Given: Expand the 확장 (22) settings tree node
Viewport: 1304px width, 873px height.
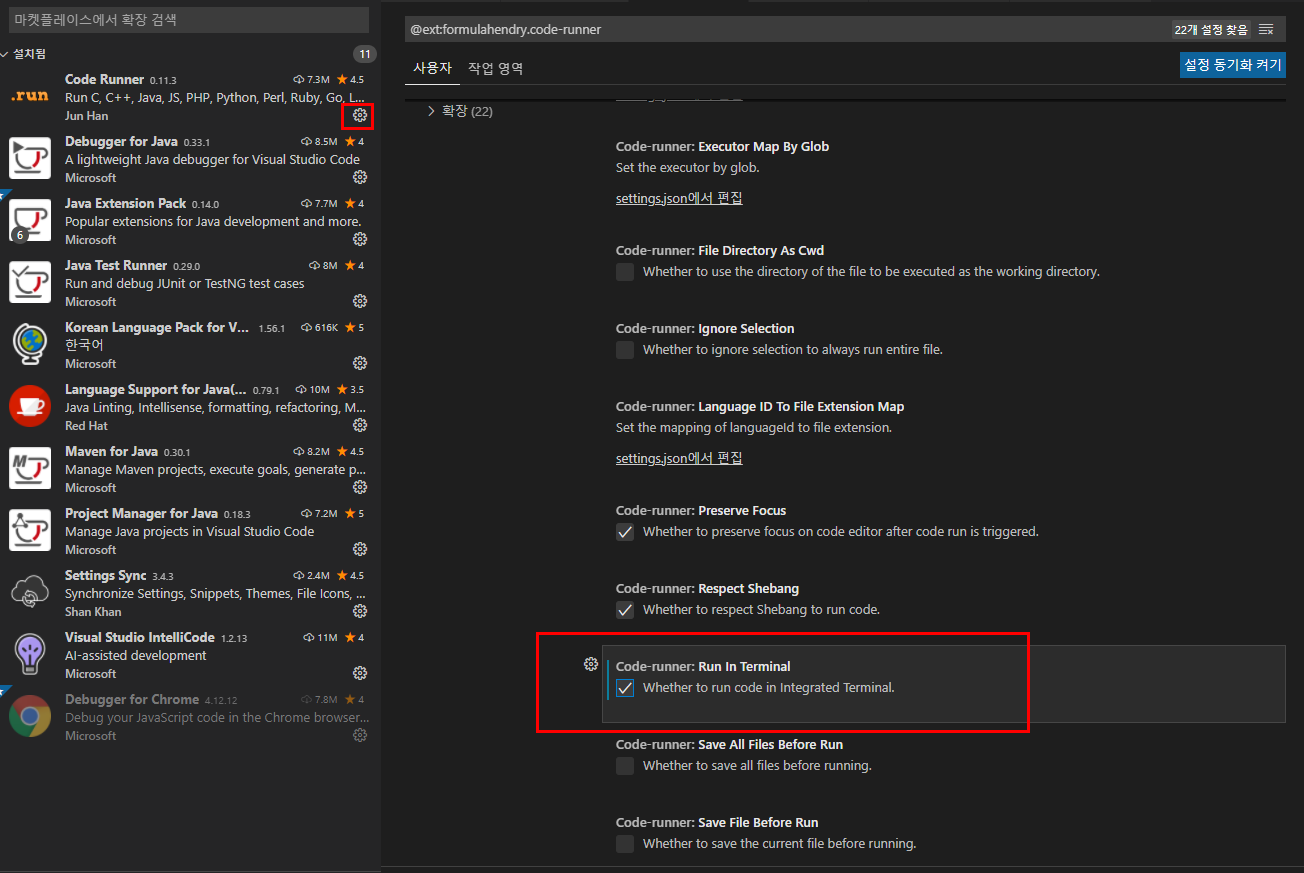Looking at the screenshot, I should (460, 111).
